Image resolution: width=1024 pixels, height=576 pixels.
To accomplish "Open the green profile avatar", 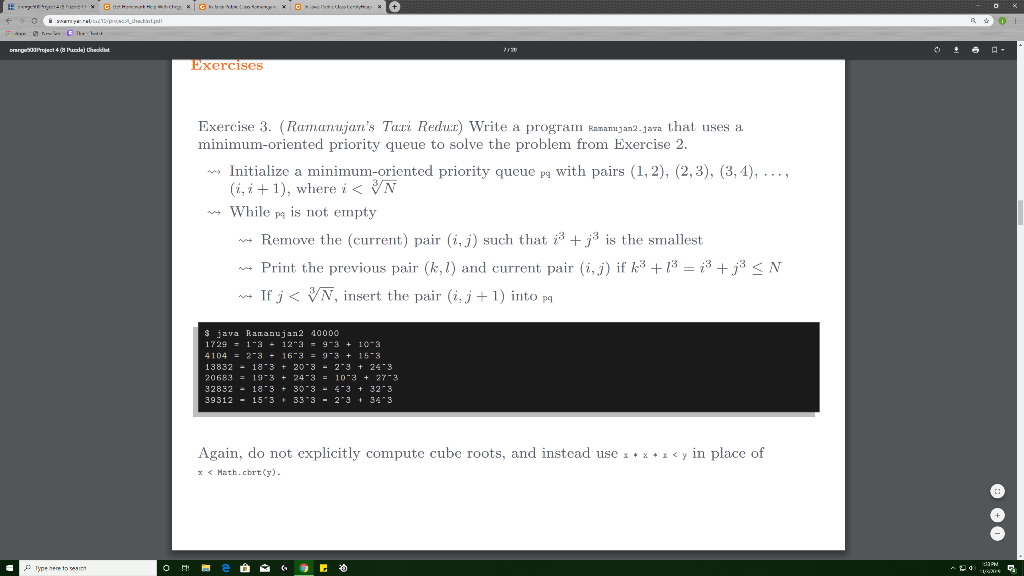I will tap(1002, 21).
